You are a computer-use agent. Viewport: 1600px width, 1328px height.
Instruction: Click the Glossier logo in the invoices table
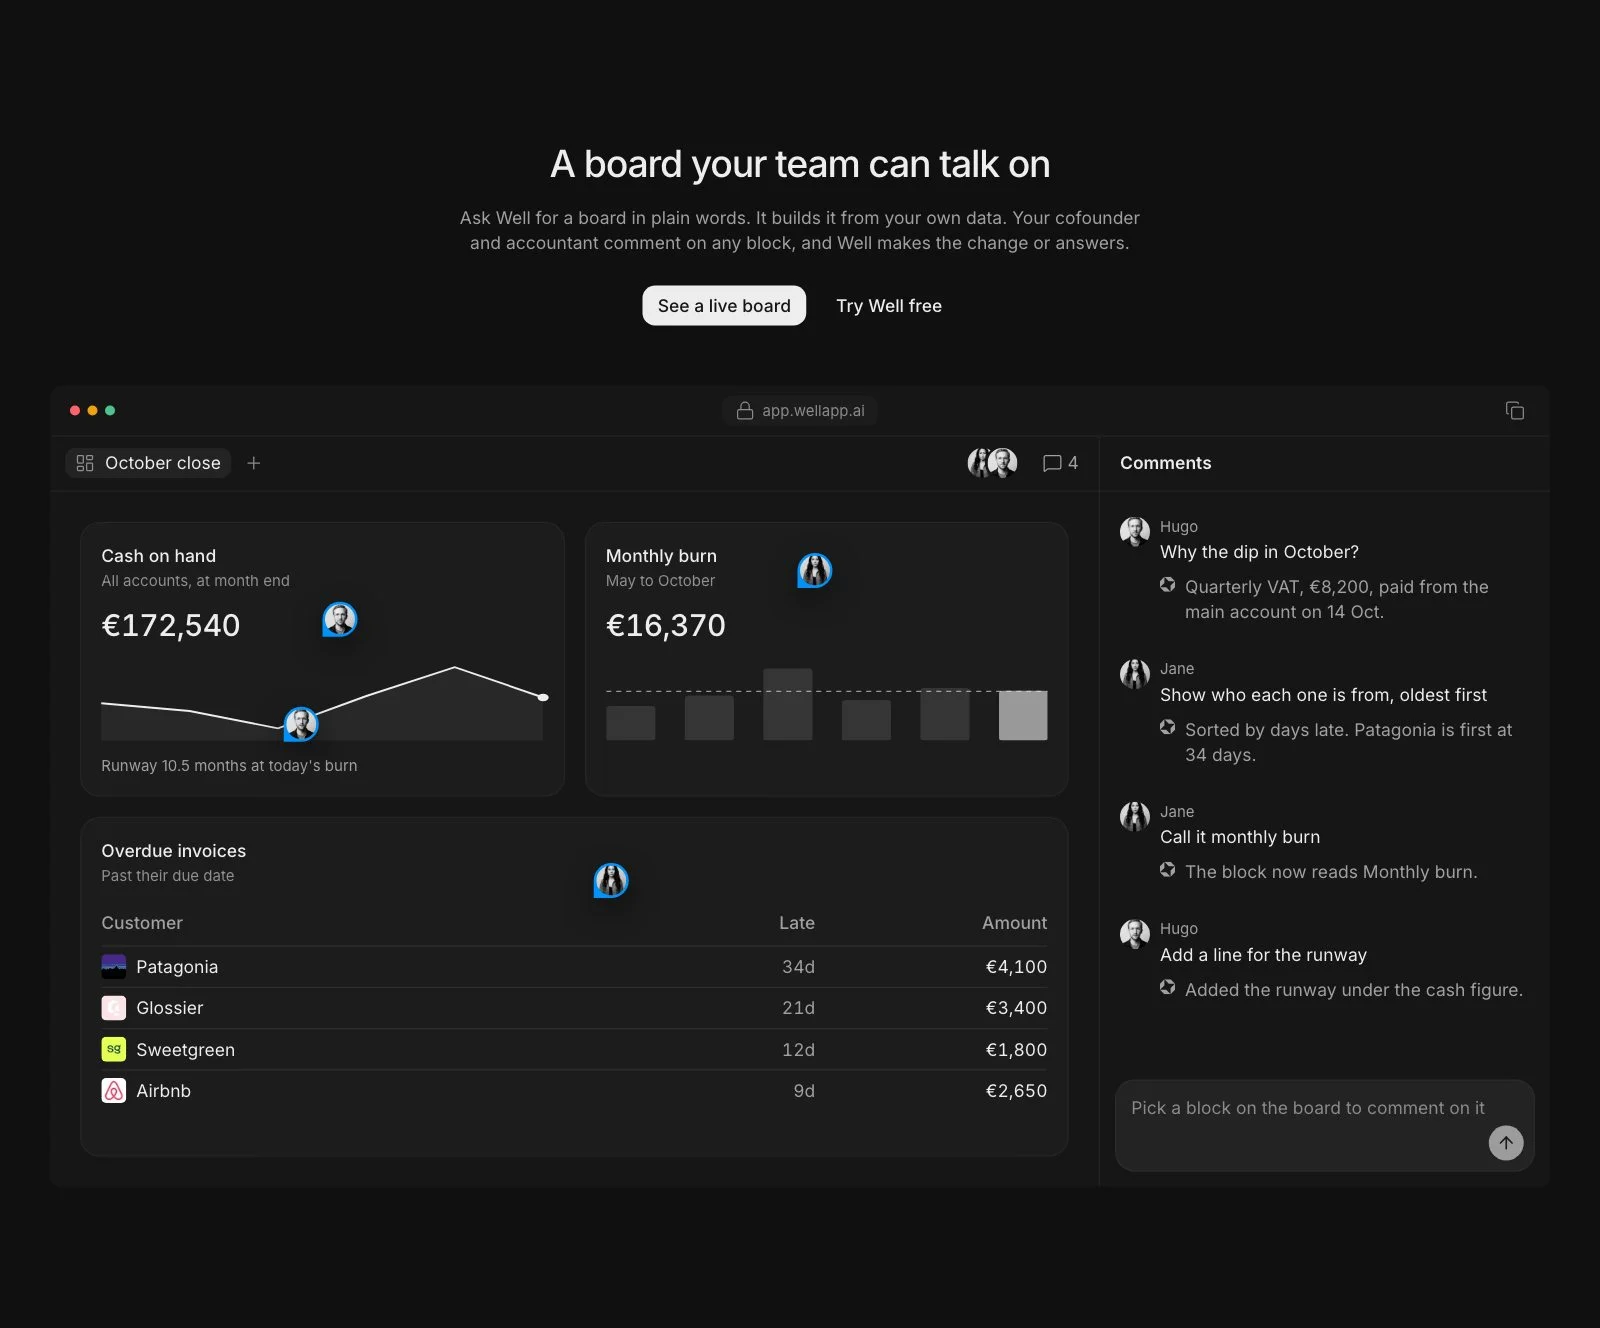pos(114,1008)
